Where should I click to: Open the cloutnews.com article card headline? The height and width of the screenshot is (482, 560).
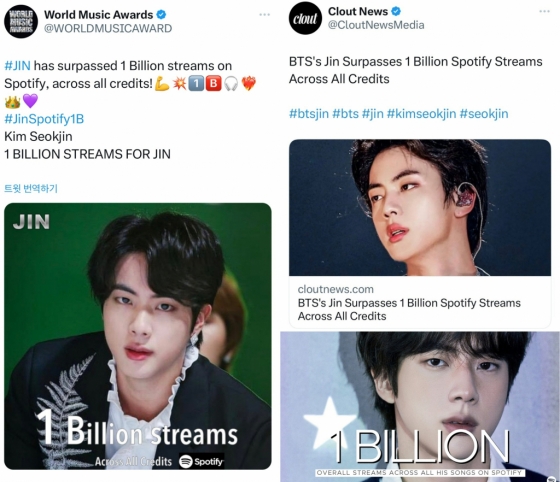click(409, 310)
